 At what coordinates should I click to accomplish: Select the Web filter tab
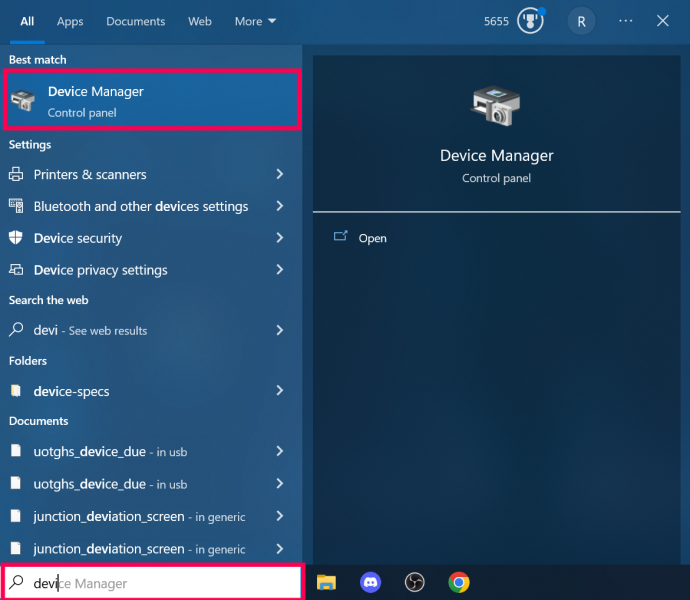pos(200,21)
